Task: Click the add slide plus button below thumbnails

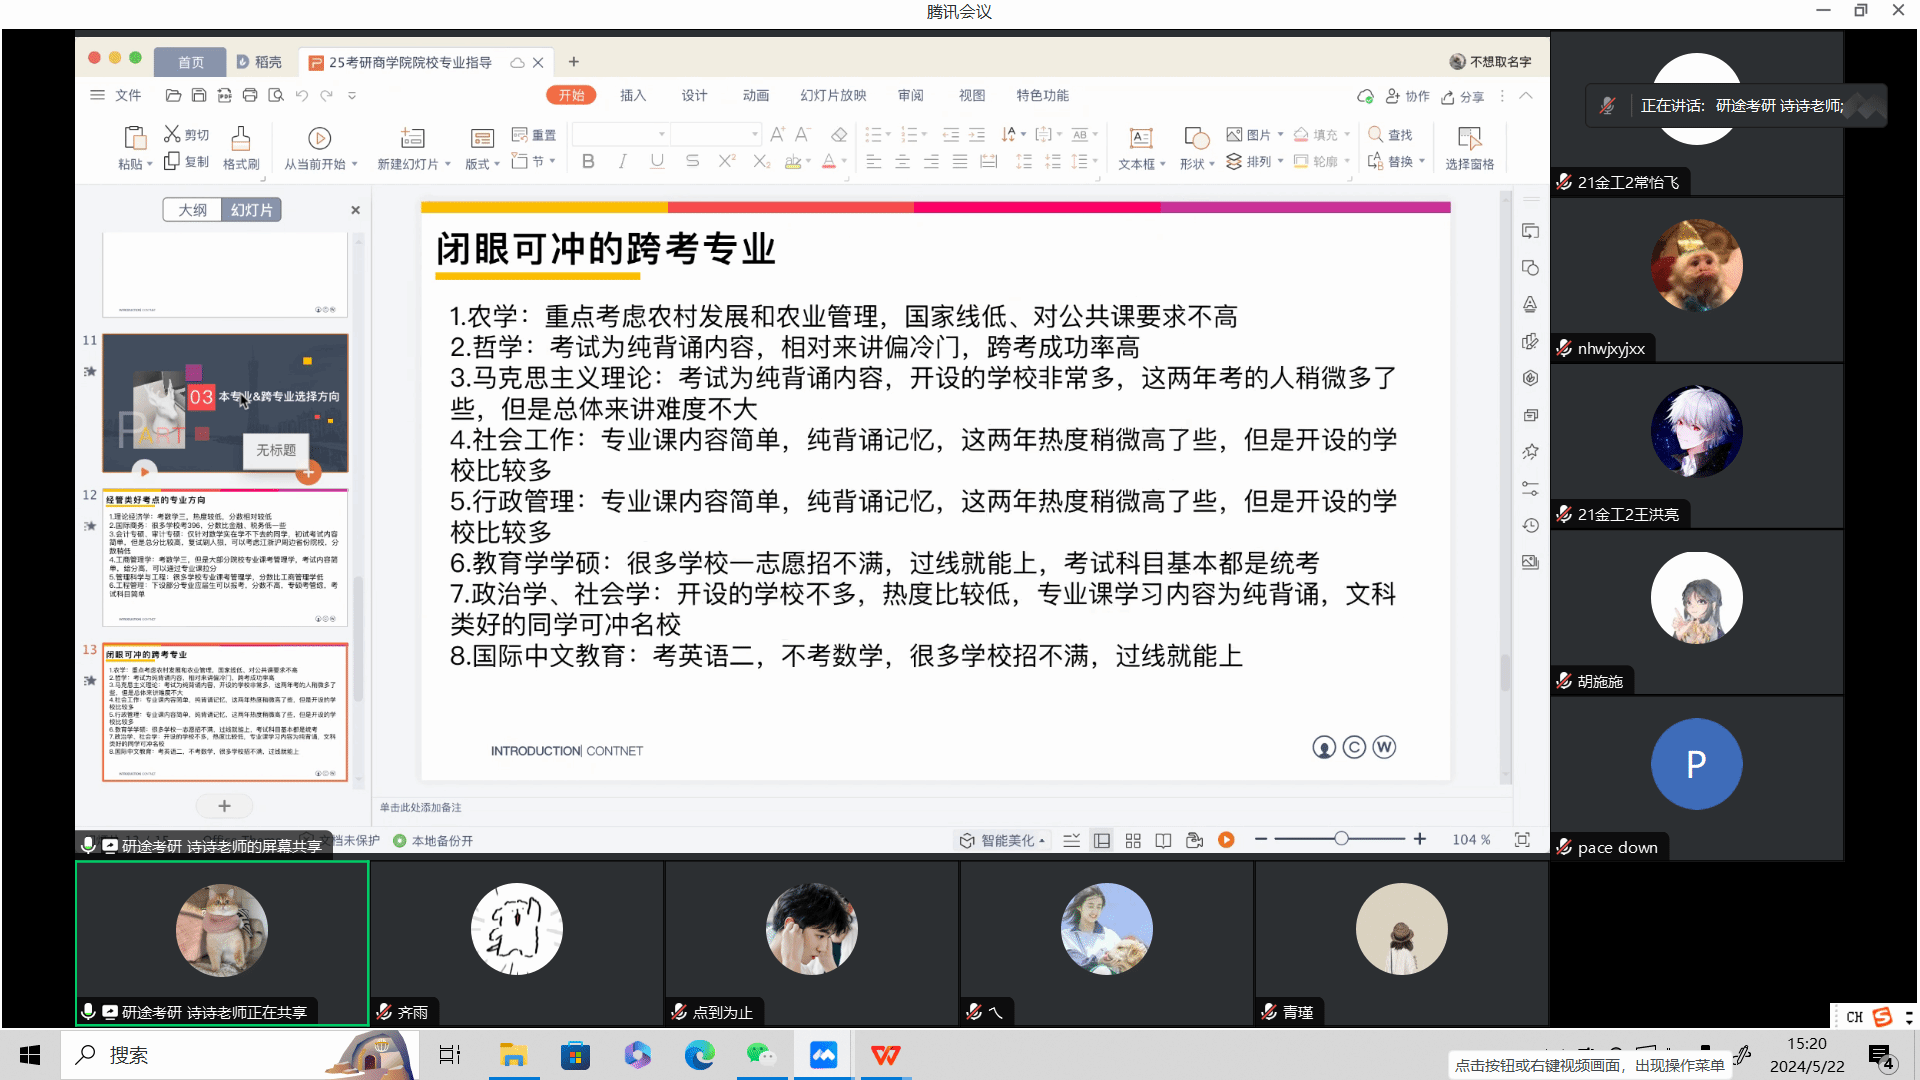Action: coord(224,806)
